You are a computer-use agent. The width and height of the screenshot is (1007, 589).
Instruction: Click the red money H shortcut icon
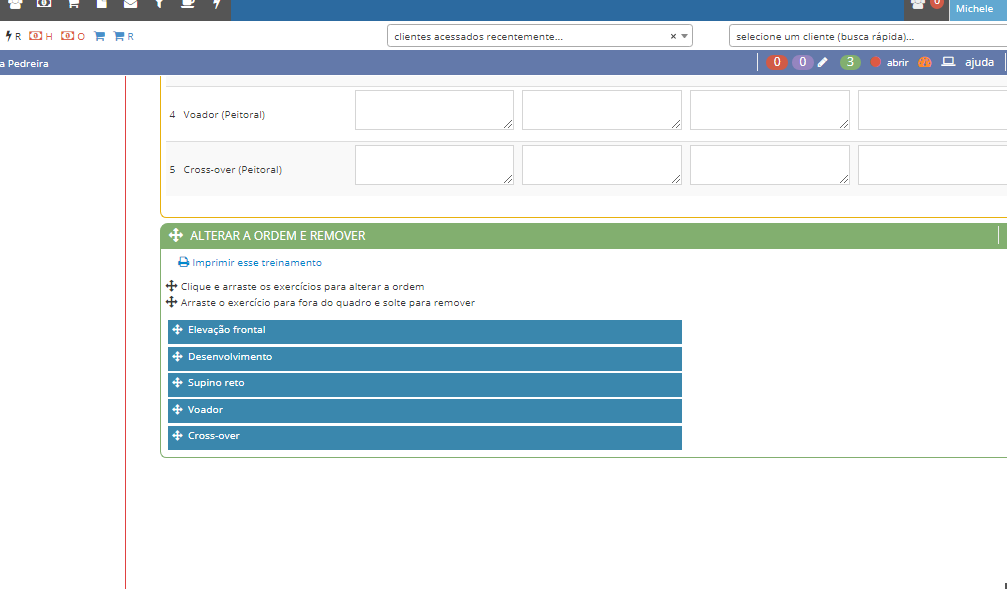pos(40,36)
